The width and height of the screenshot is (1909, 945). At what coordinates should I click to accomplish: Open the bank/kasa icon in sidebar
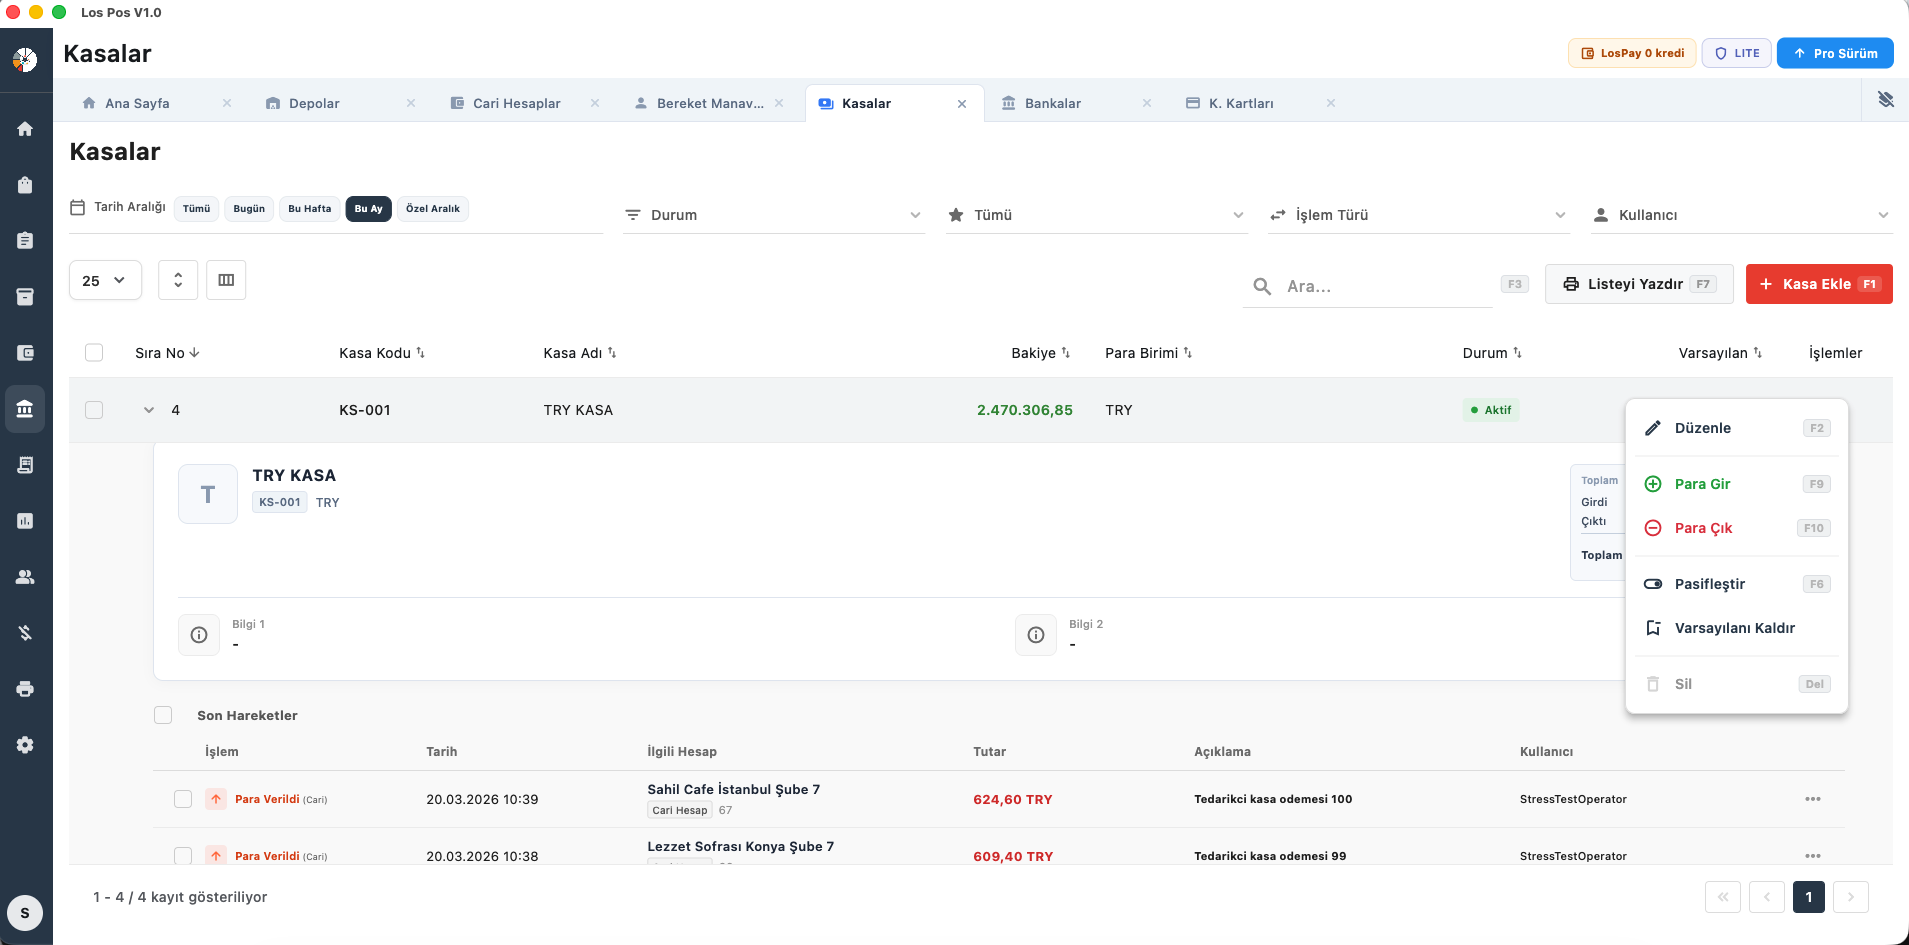(25, 409)
